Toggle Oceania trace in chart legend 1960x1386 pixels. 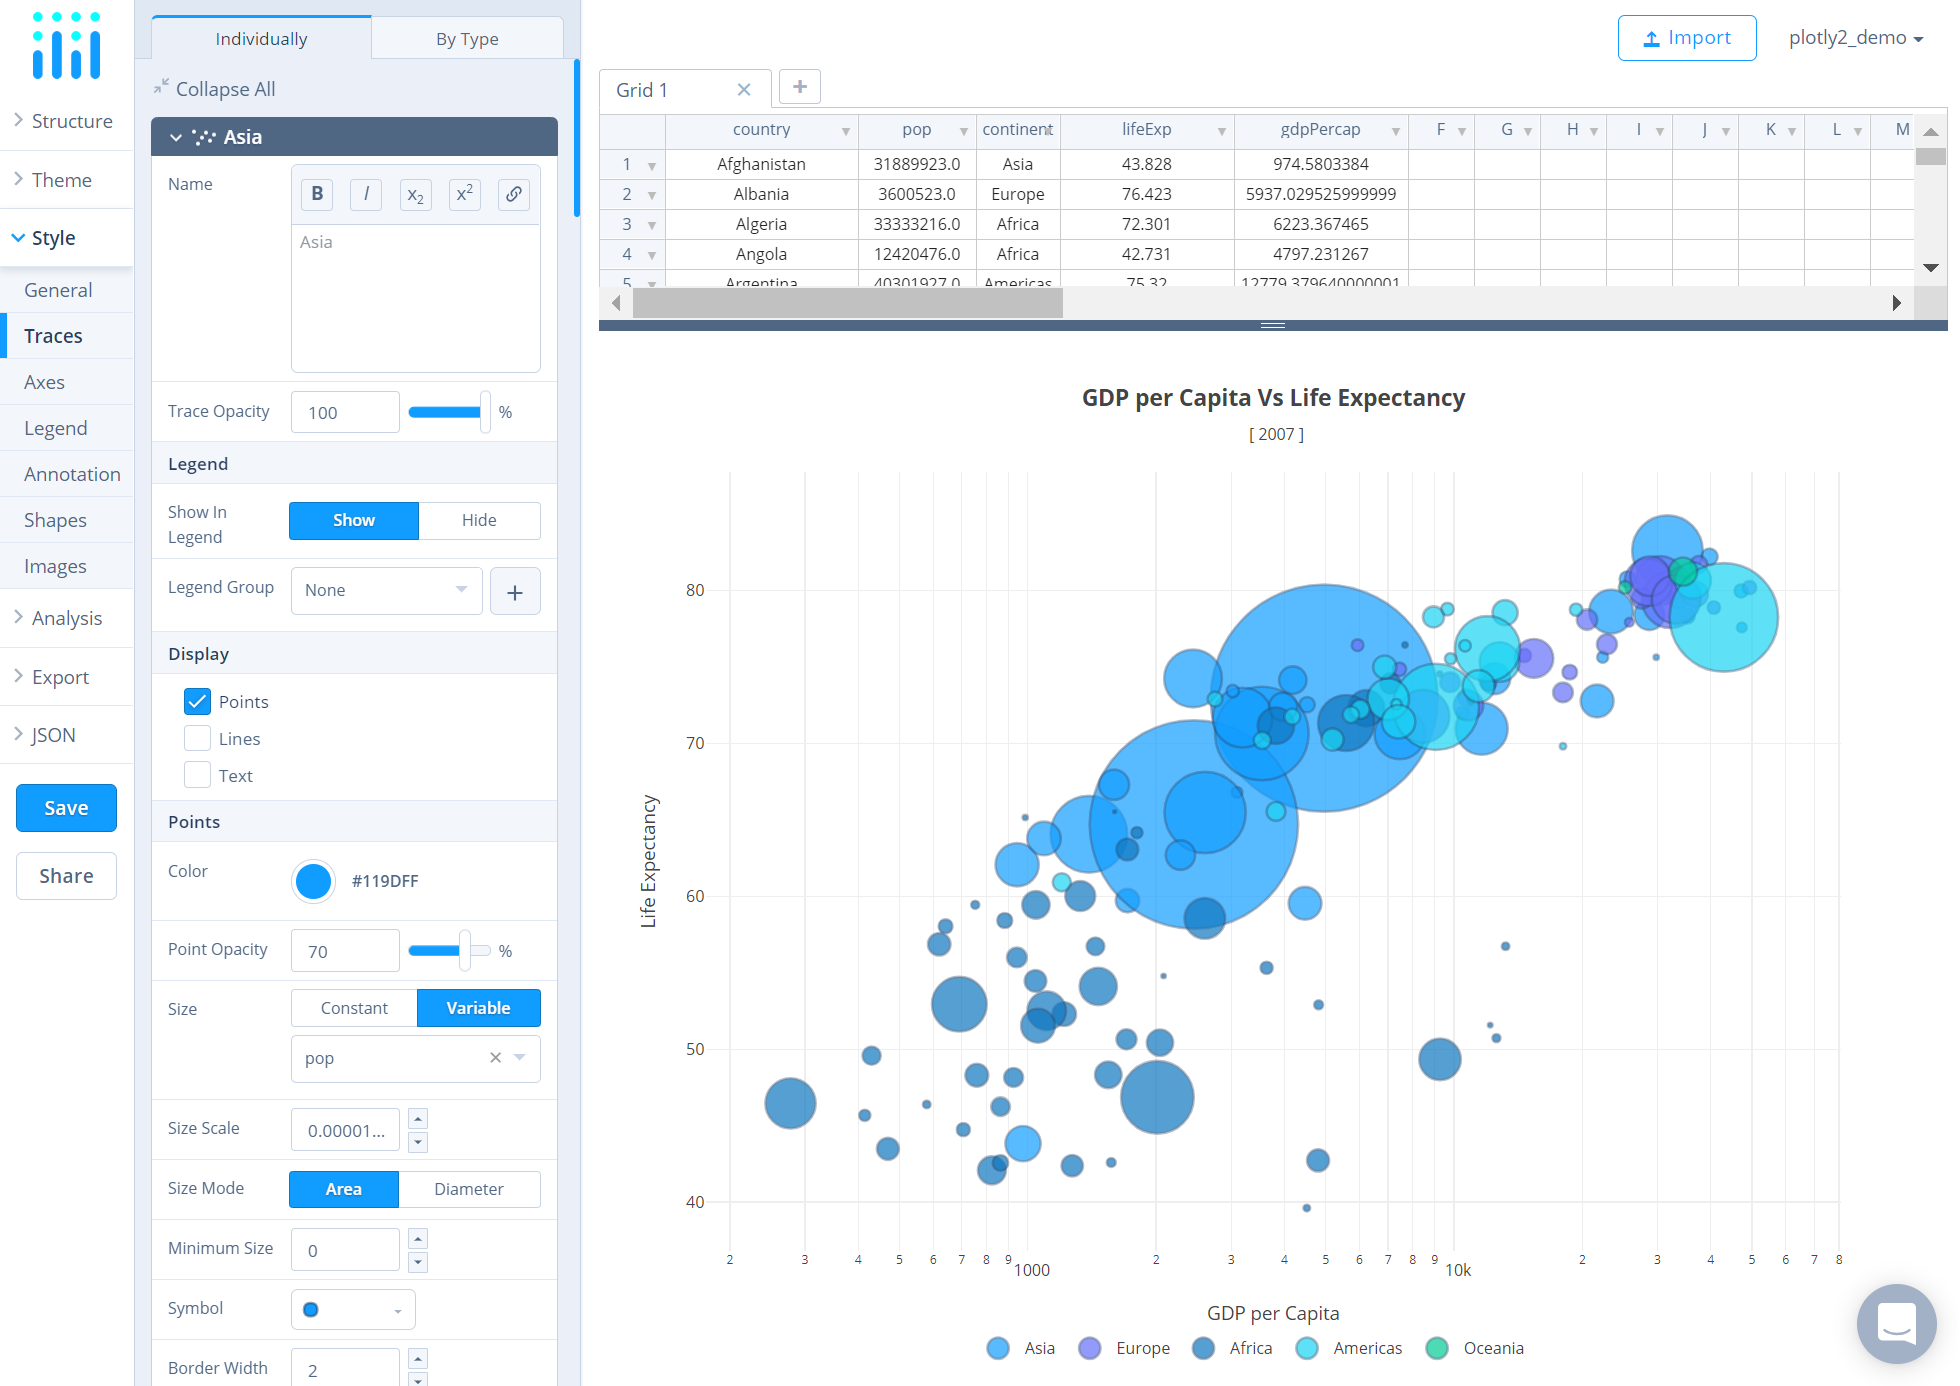1475,1348
